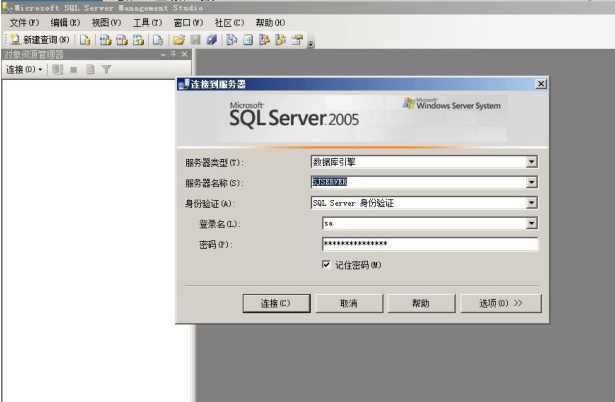Click the Analysis Services MDX Query icon
This screenshot has width=615, height=402.
[106, 37]
